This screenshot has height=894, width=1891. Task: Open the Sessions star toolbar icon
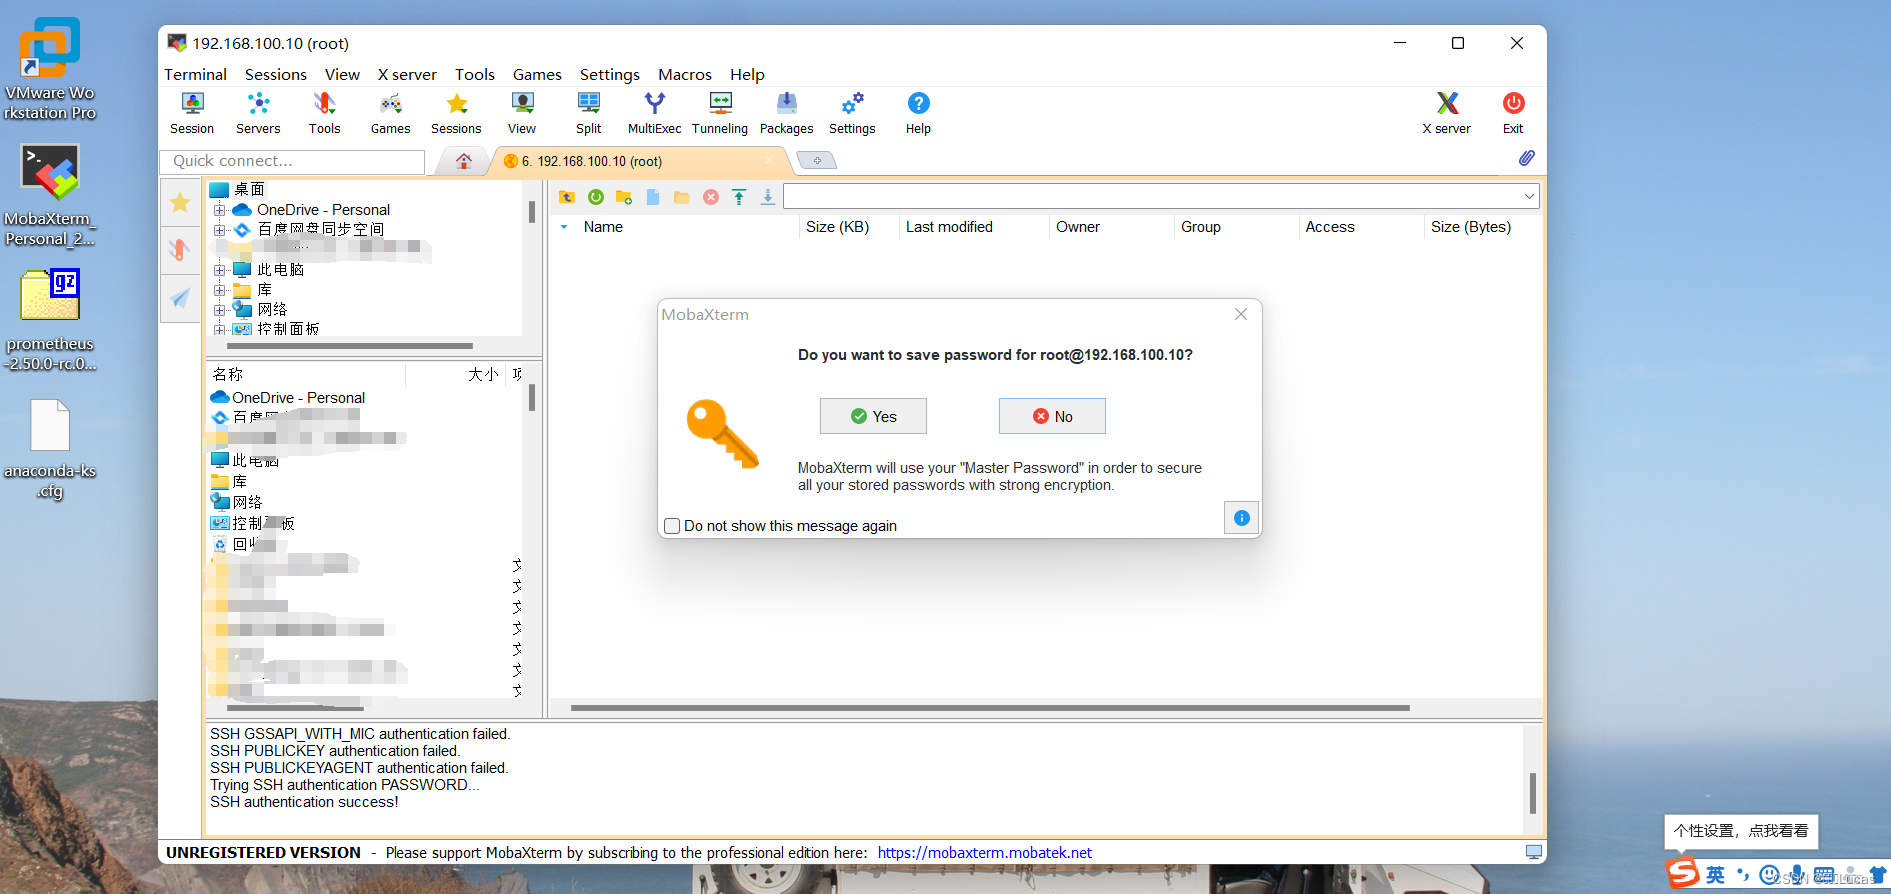tap(456, 113)
